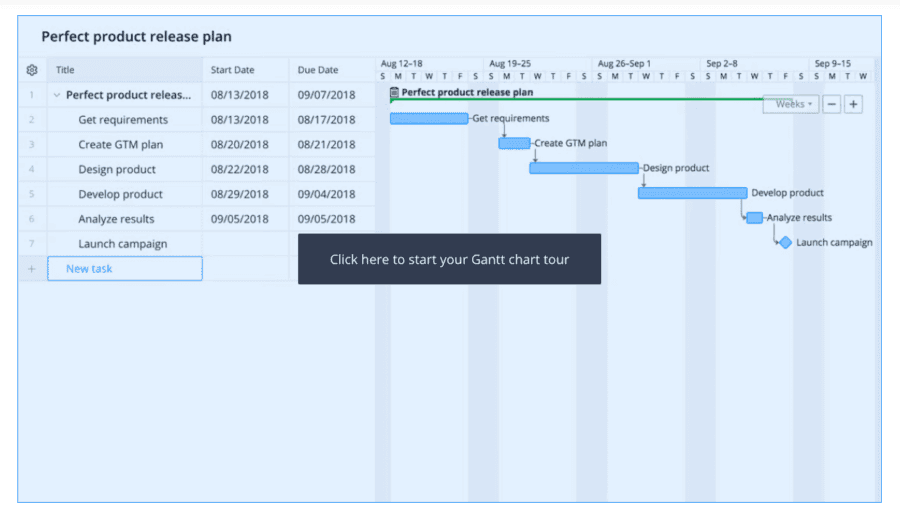Viewport: 900px width, 510px height.
Task: Select the Analyze results Gantt bar
Action: [x=754, y=218]
